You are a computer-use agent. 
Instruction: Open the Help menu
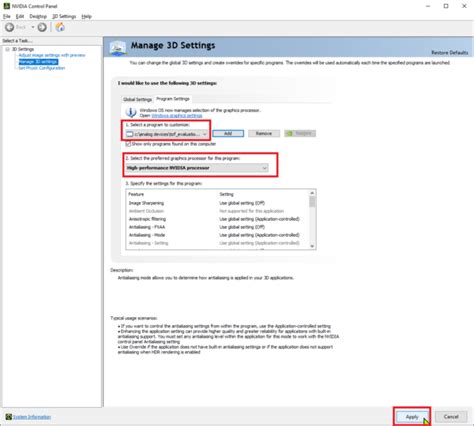pos(86,16)
